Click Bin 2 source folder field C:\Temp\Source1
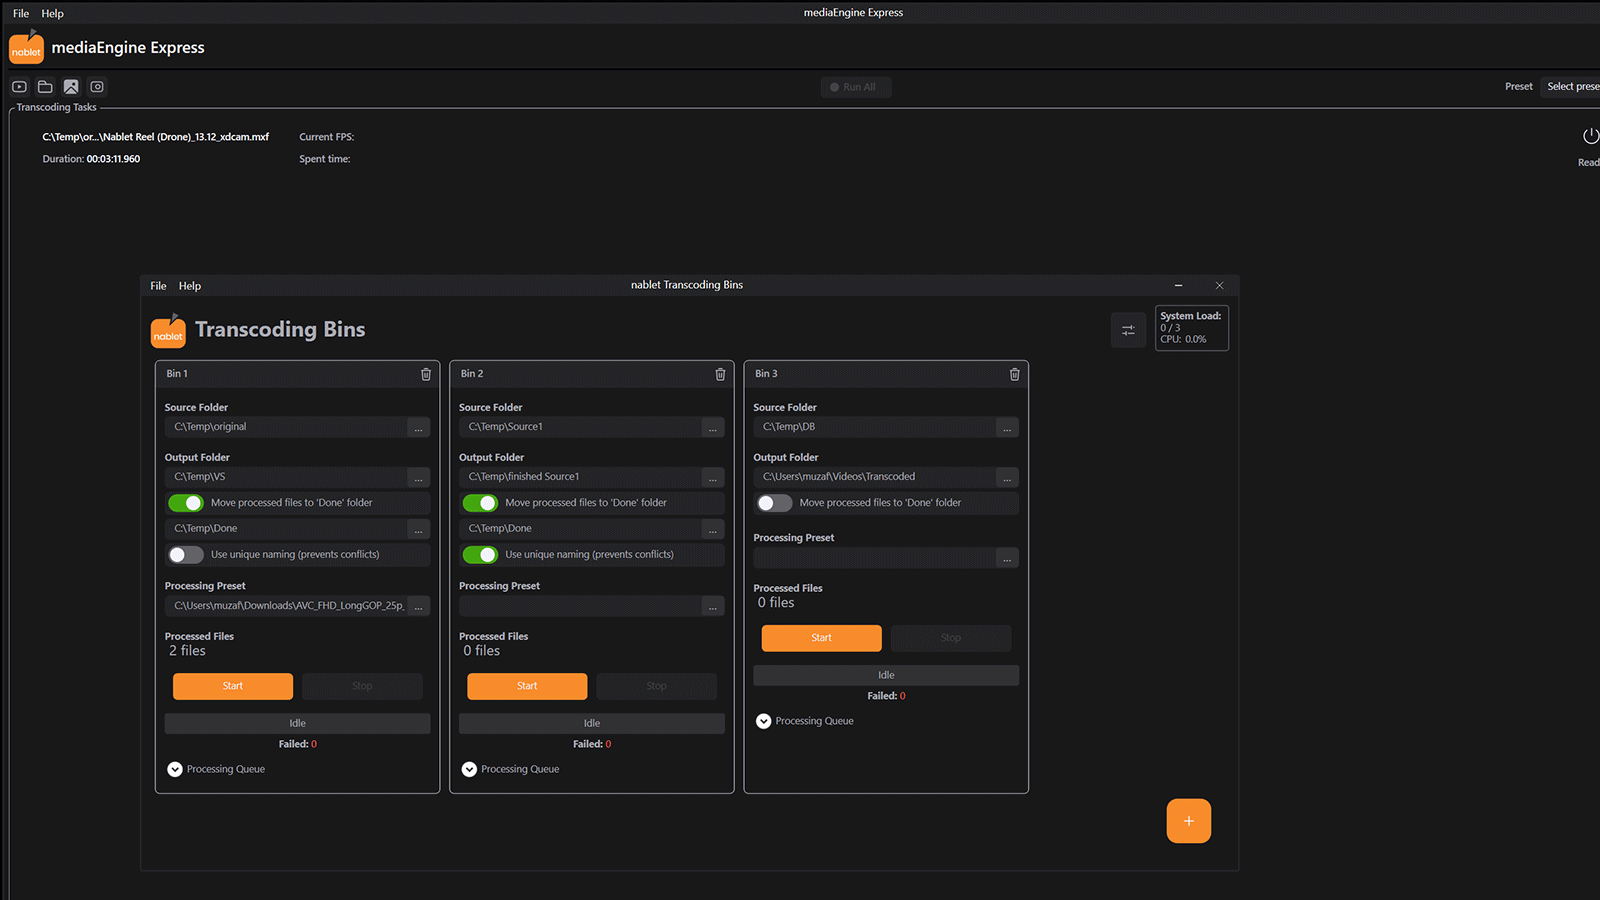This screenshot has width=1600, height=900. point(580,428)
